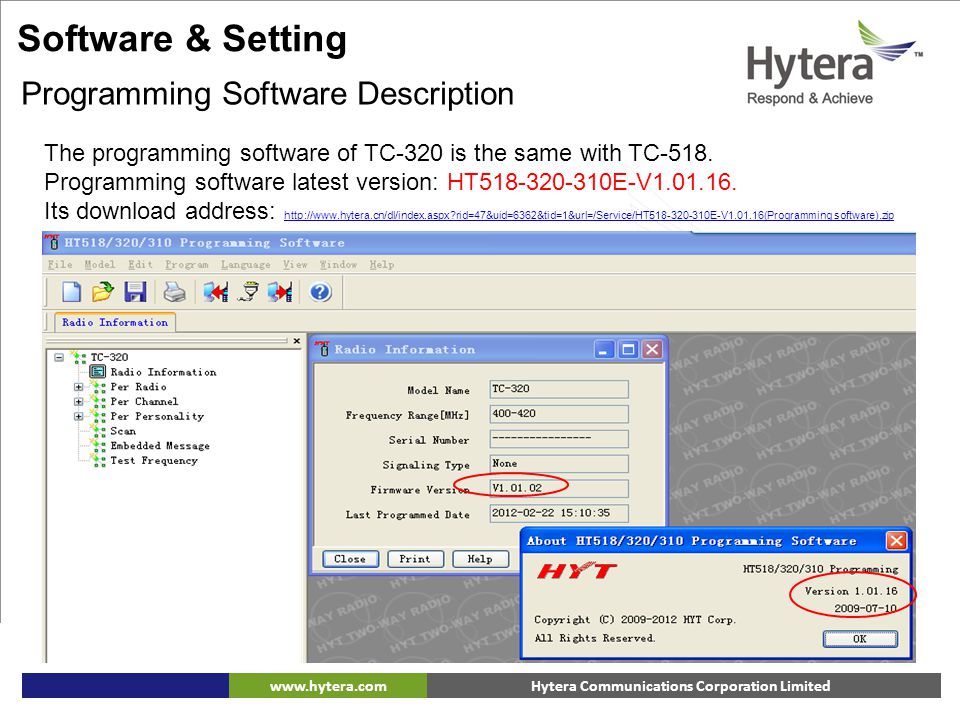Close the About dialog with red X

pos(896,541)
